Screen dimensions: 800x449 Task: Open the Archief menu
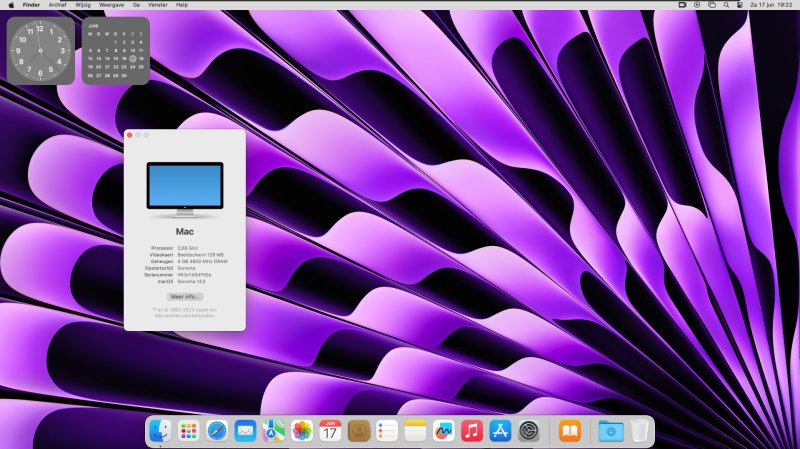coord(58,5)
